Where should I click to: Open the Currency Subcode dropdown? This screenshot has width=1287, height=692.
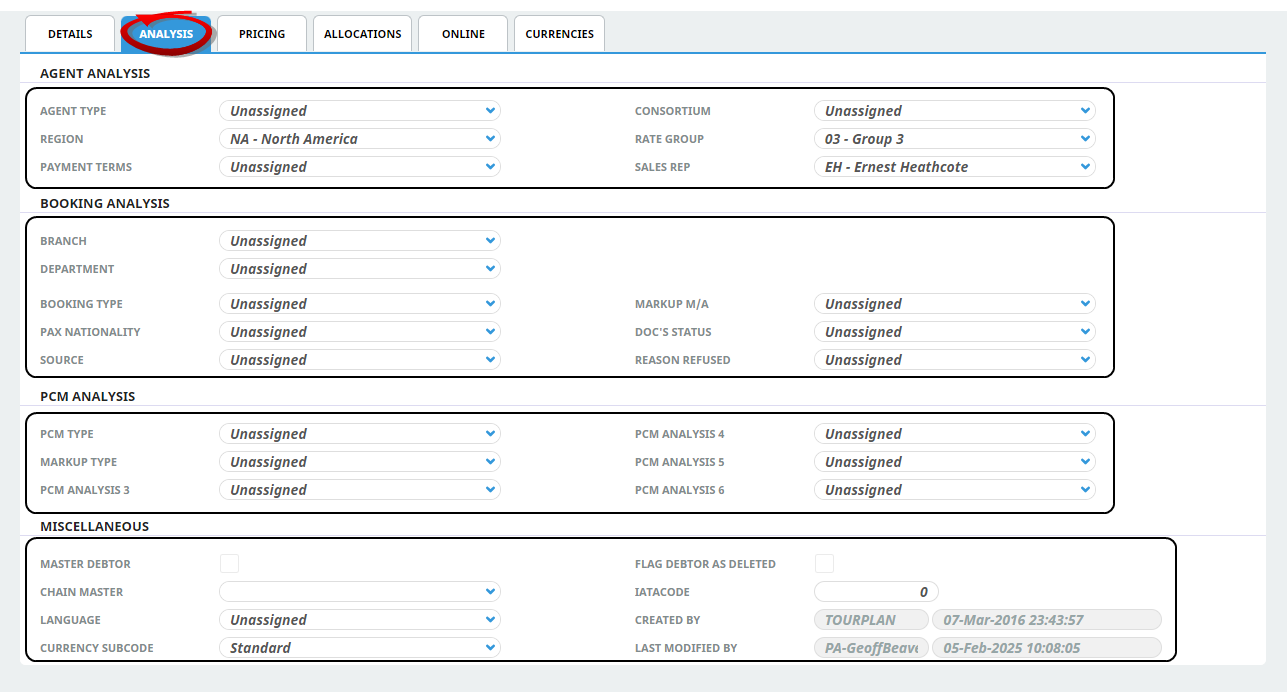[360, 647]
